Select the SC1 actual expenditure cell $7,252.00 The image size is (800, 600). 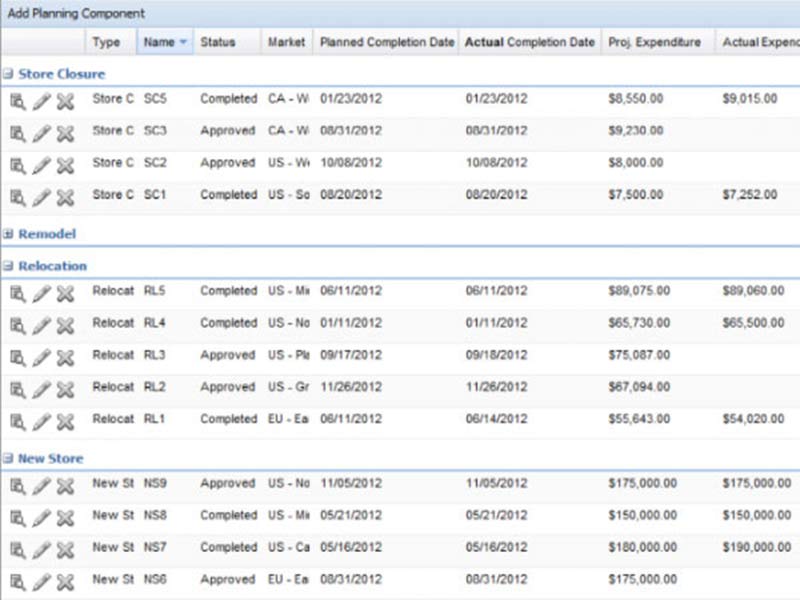coord(750,195)
